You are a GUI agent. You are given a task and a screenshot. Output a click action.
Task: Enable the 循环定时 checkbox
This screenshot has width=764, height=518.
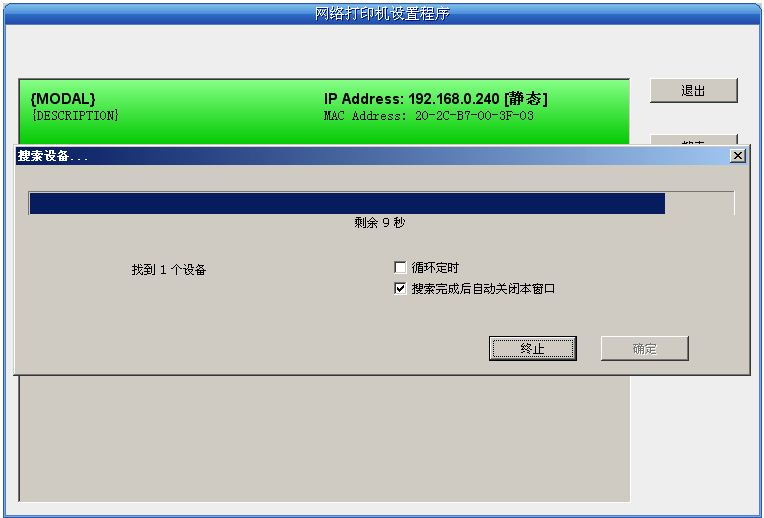coord(400,268)
